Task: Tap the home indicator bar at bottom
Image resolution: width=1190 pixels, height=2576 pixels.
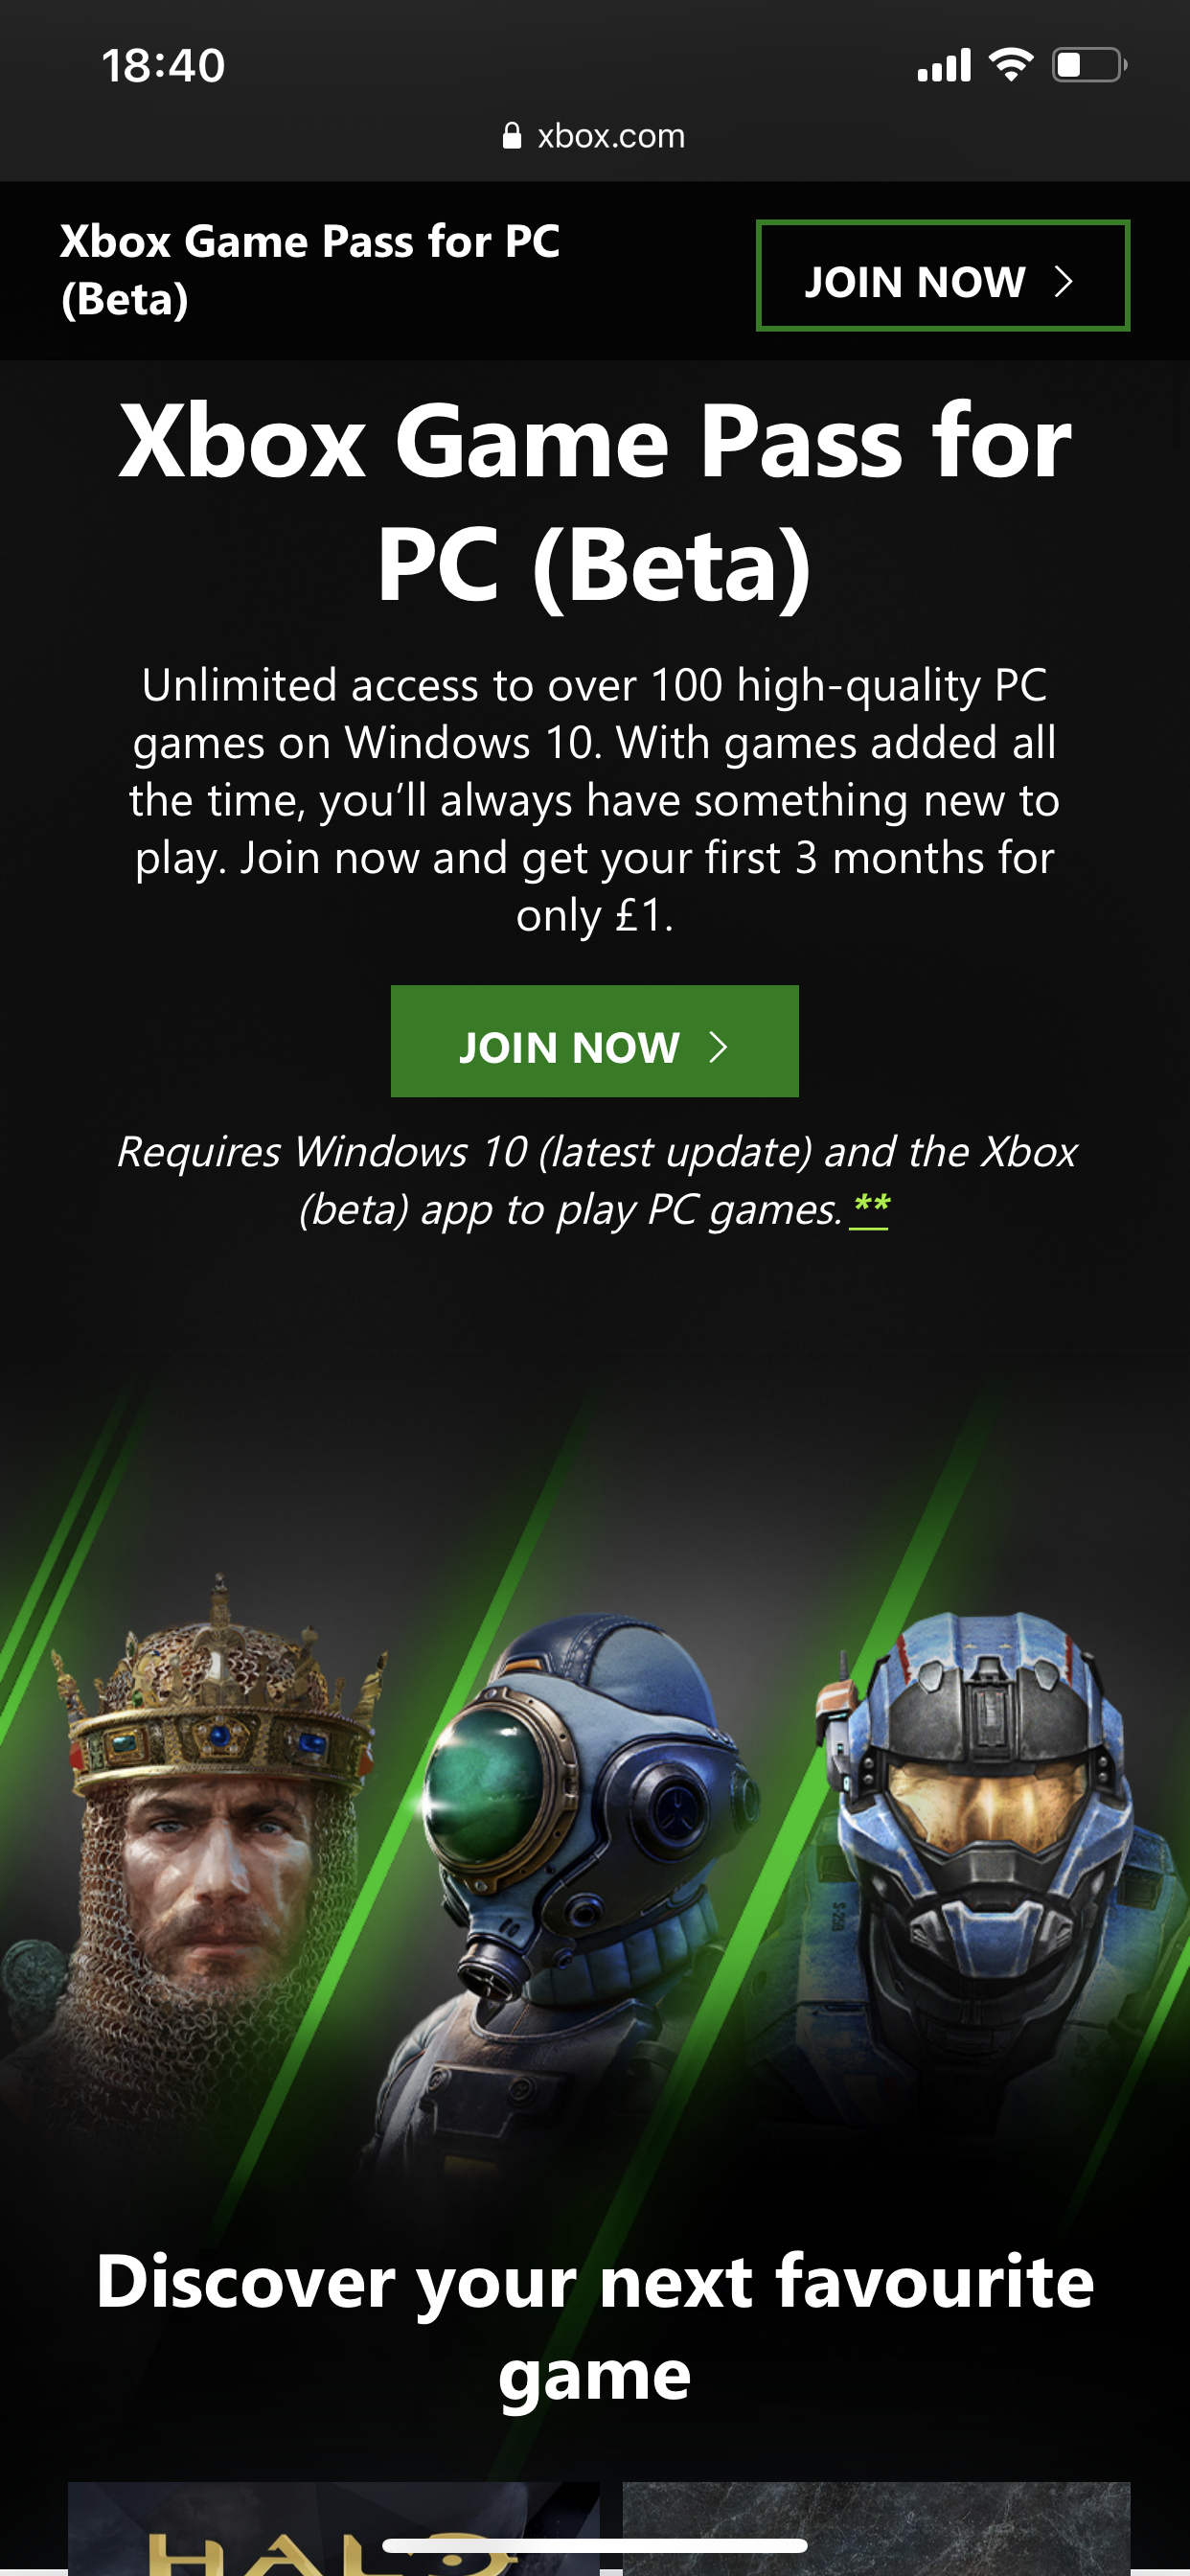Action: (x=595, y=2545)
